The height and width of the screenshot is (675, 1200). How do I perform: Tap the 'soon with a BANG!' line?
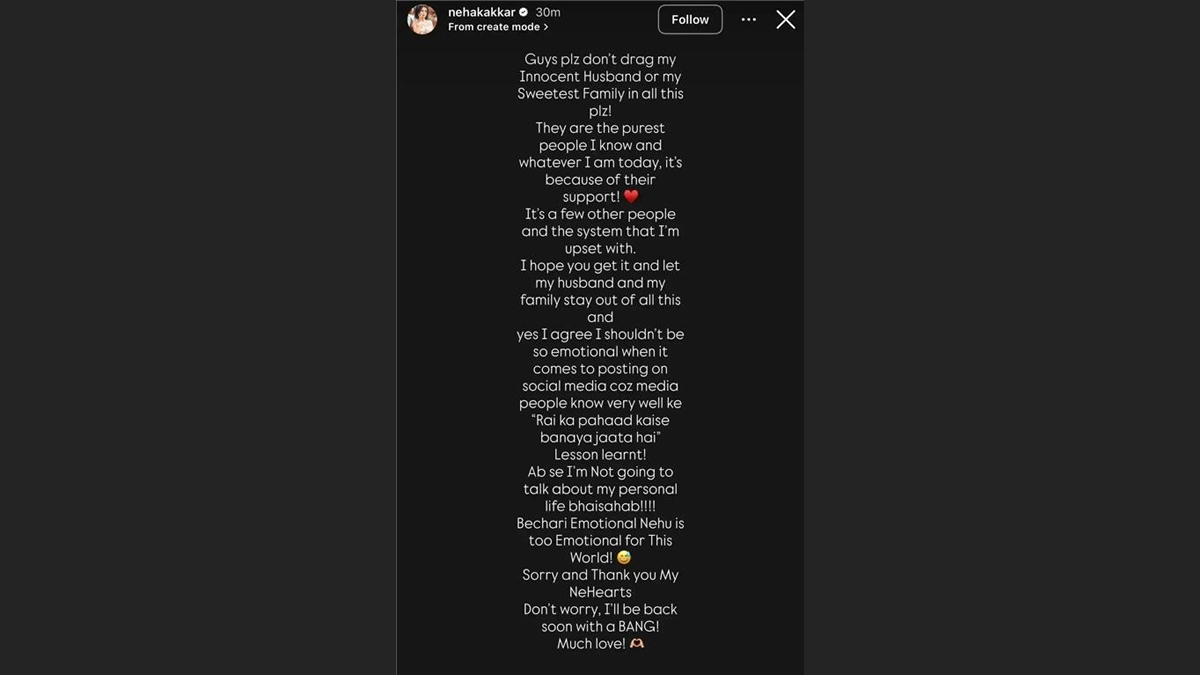click(600, 627)
